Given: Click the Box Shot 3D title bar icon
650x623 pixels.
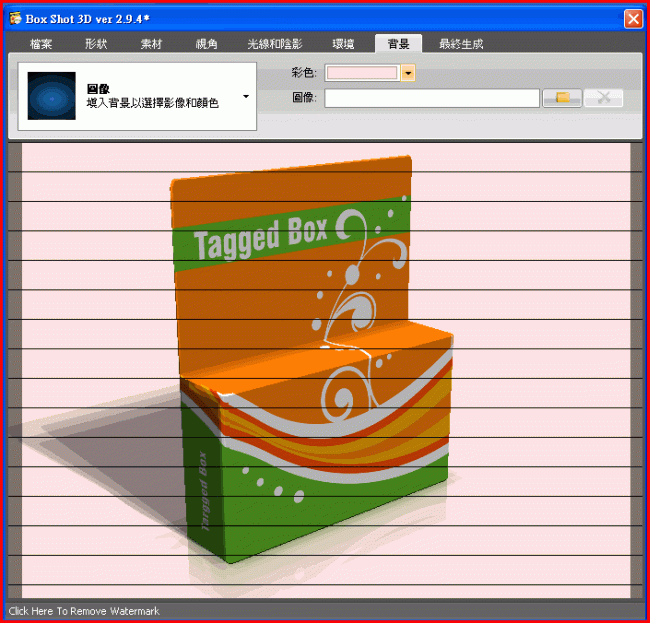Looking at the screenshot, I should [16, 18].
